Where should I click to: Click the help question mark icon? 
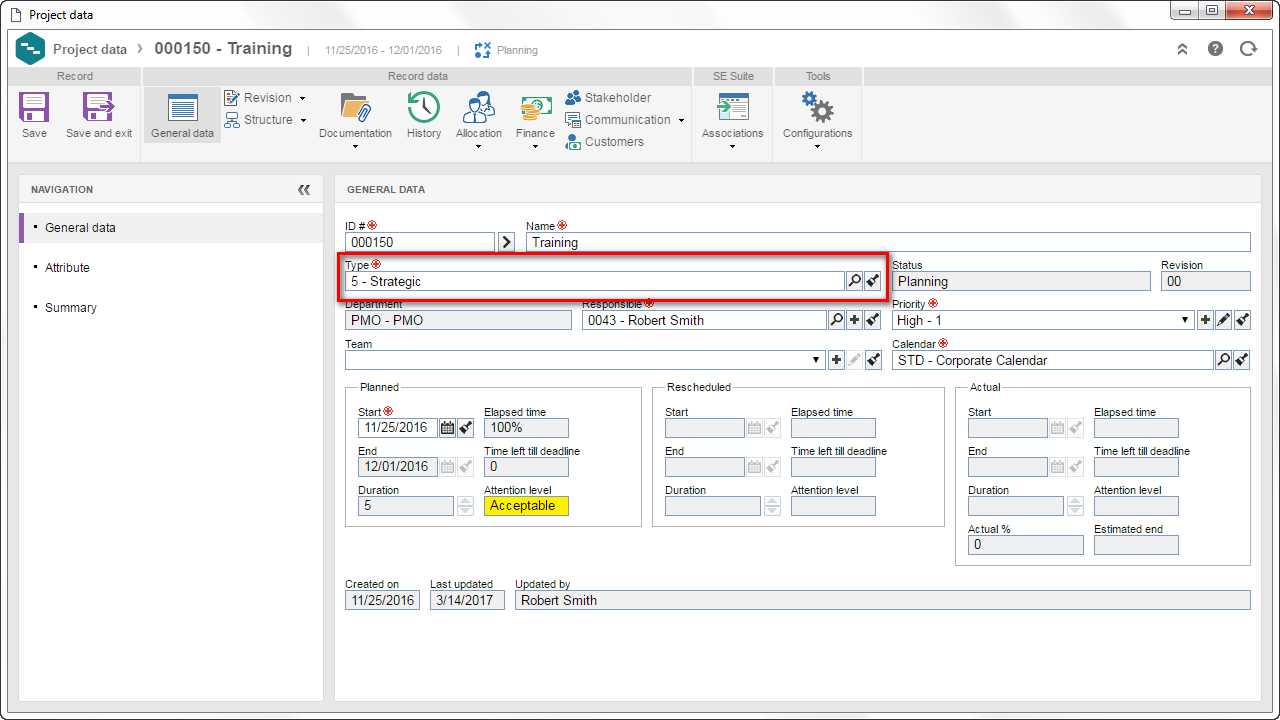pos(1215,49)
